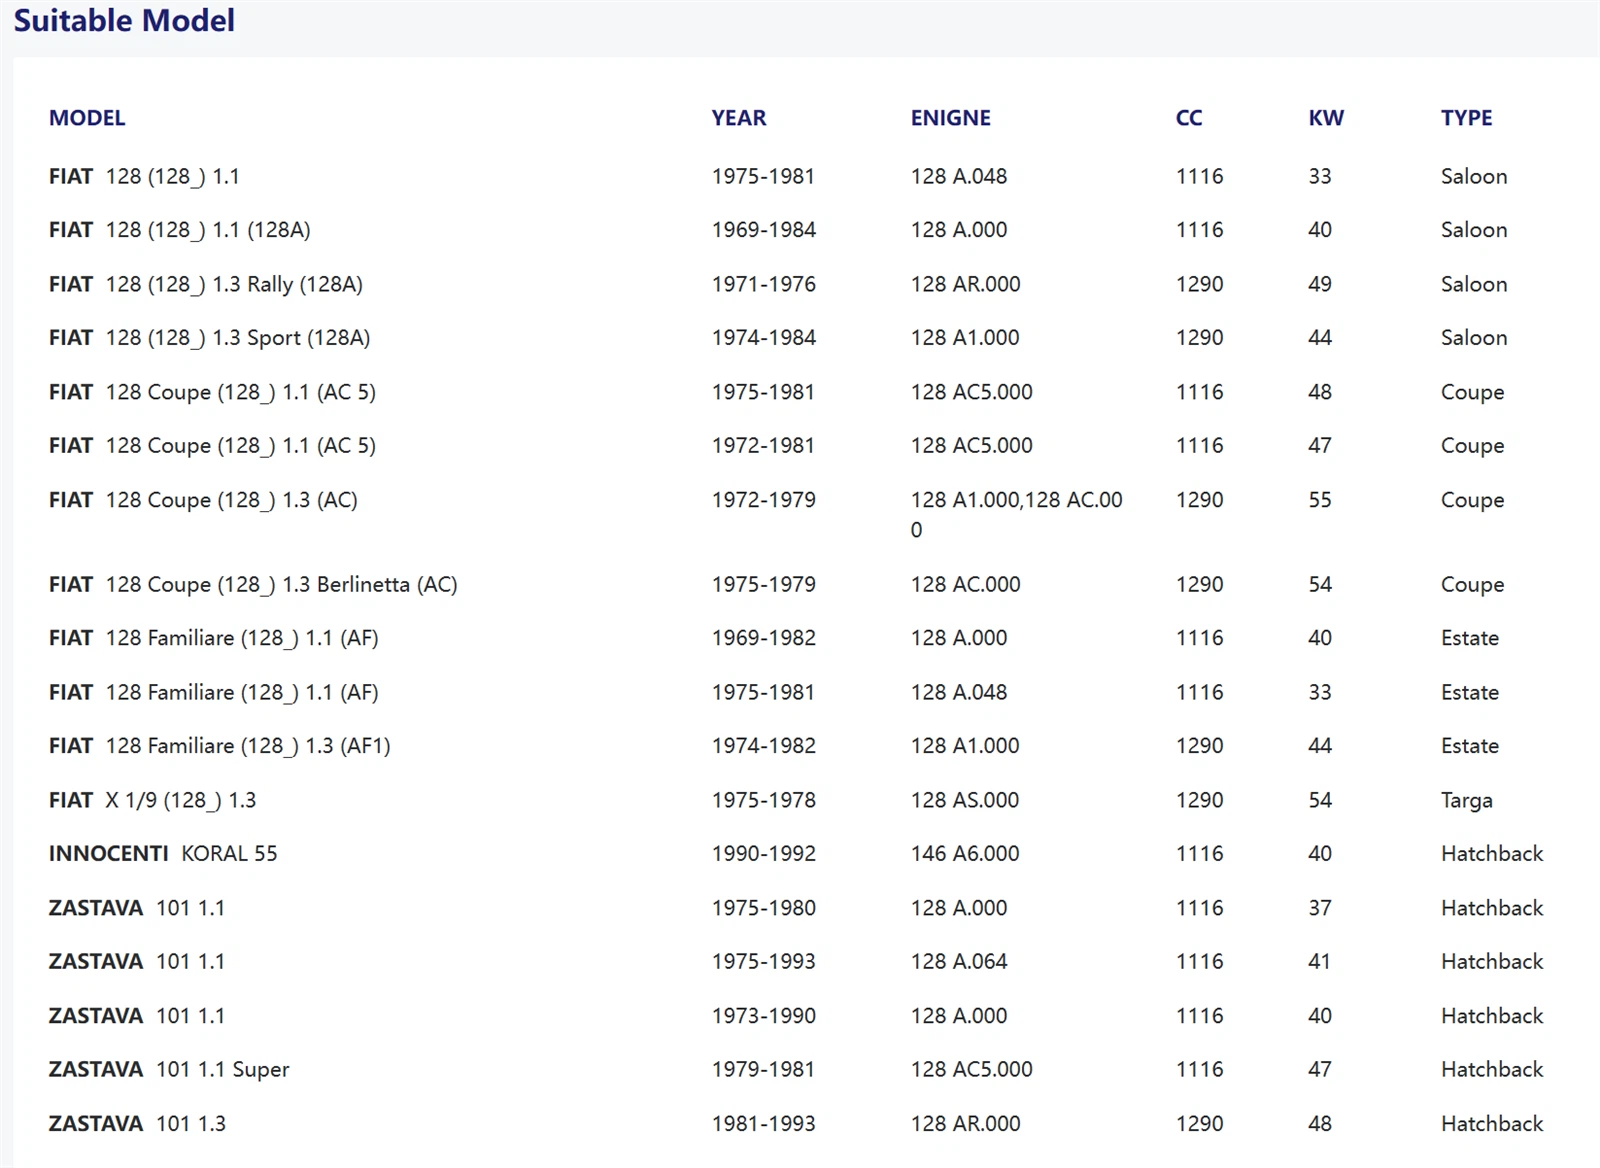Click Saloon in the 1971-1976 row

(x=1474, y=284)
